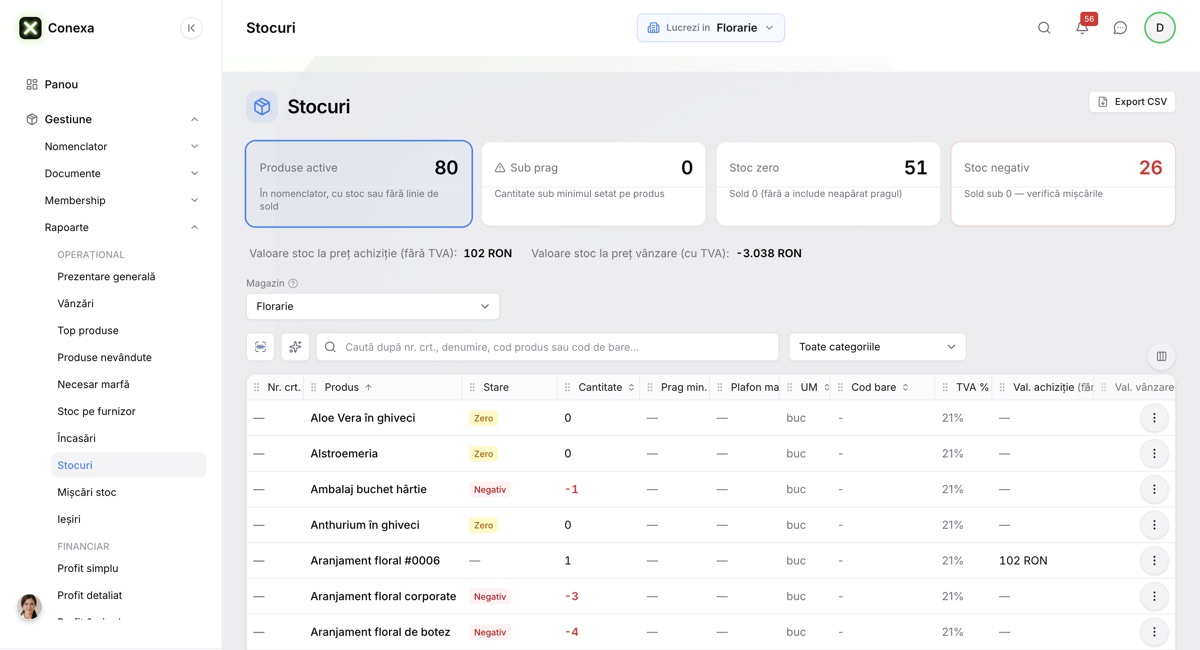Open row actions menu for Aloe Vera
1200x650 pixels.
coord(1154,418)
